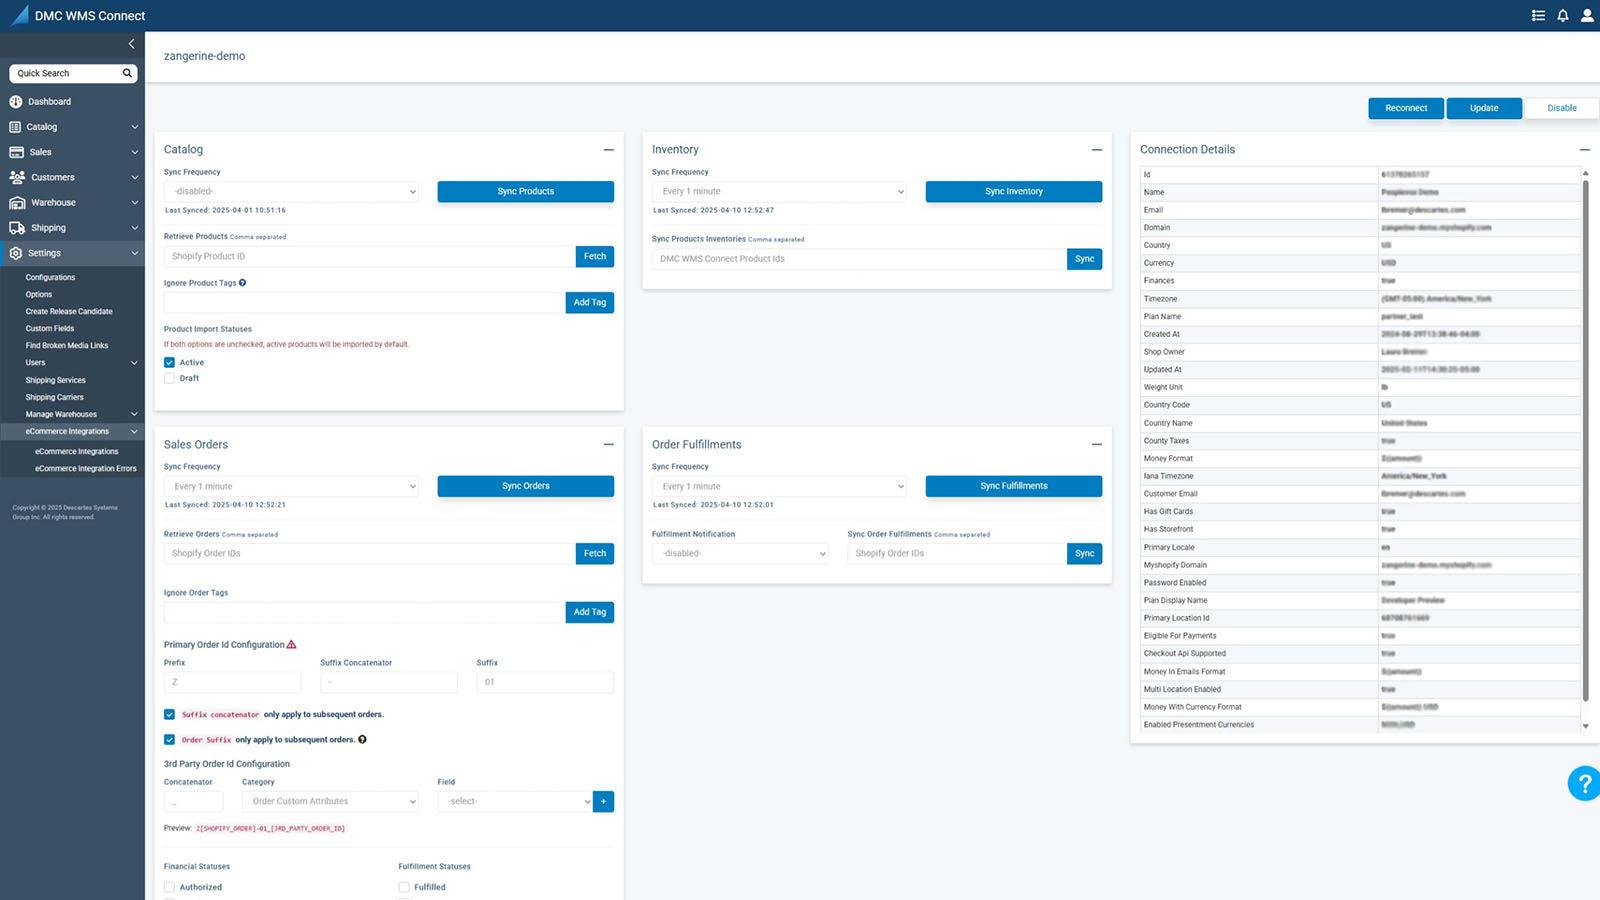Click the Sync Inventory button
Screen dimensions: 1600x900
(1013, 191)
